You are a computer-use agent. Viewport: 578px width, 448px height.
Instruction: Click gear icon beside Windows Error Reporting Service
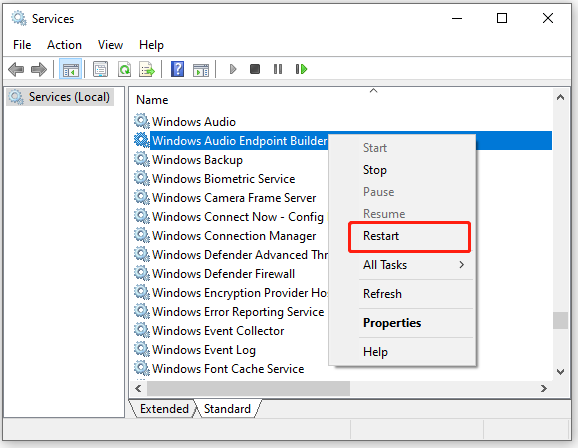pyautogui.click(x=142, y=311)
